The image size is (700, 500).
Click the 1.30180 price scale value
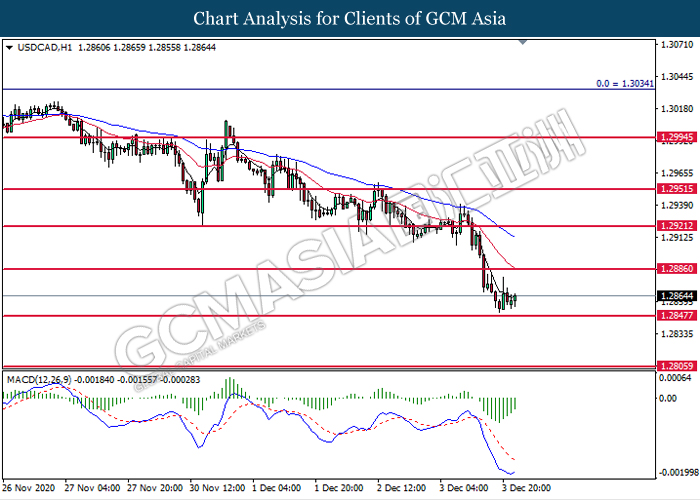[677, 108]
